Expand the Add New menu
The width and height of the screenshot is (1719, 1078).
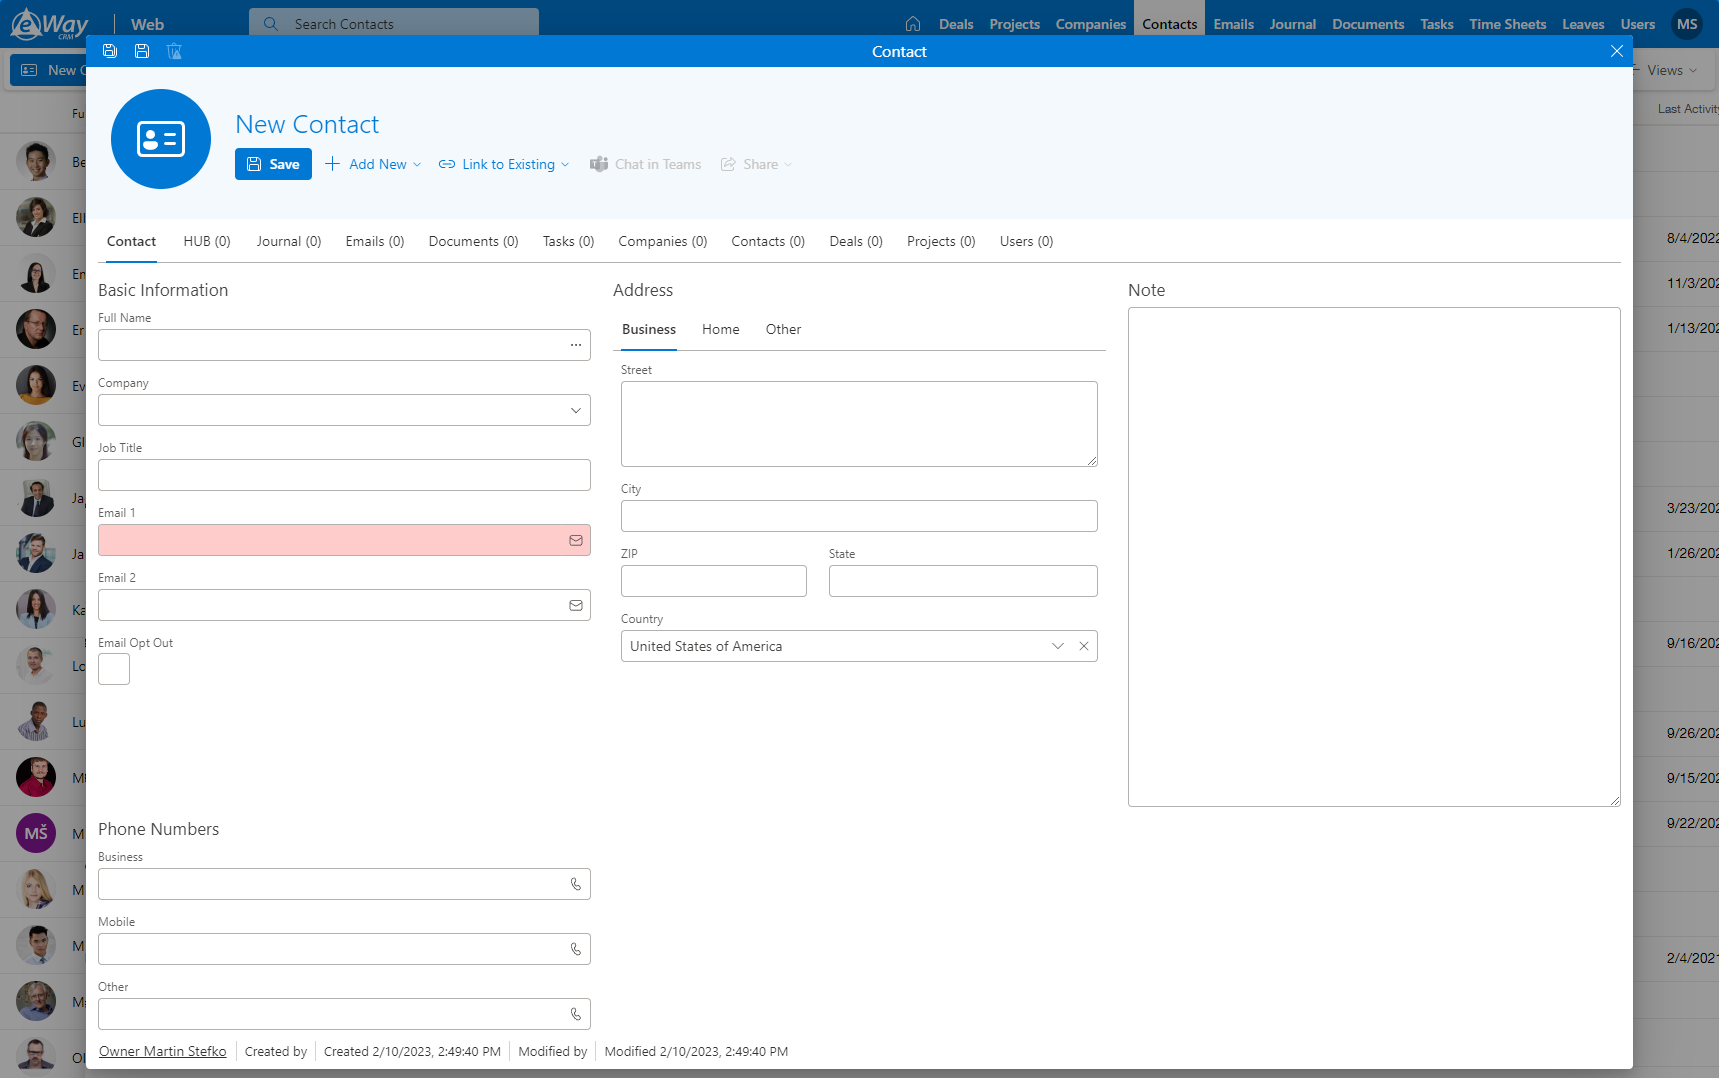coord(374,164)
